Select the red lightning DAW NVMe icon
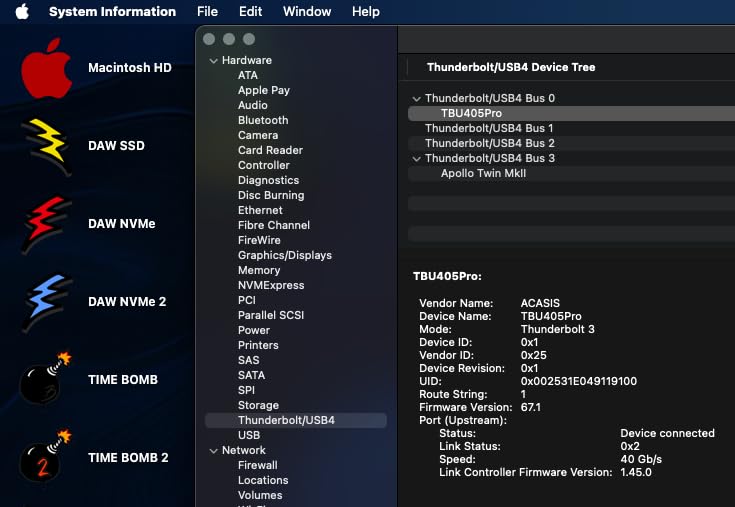 click(x=47, y=224)
